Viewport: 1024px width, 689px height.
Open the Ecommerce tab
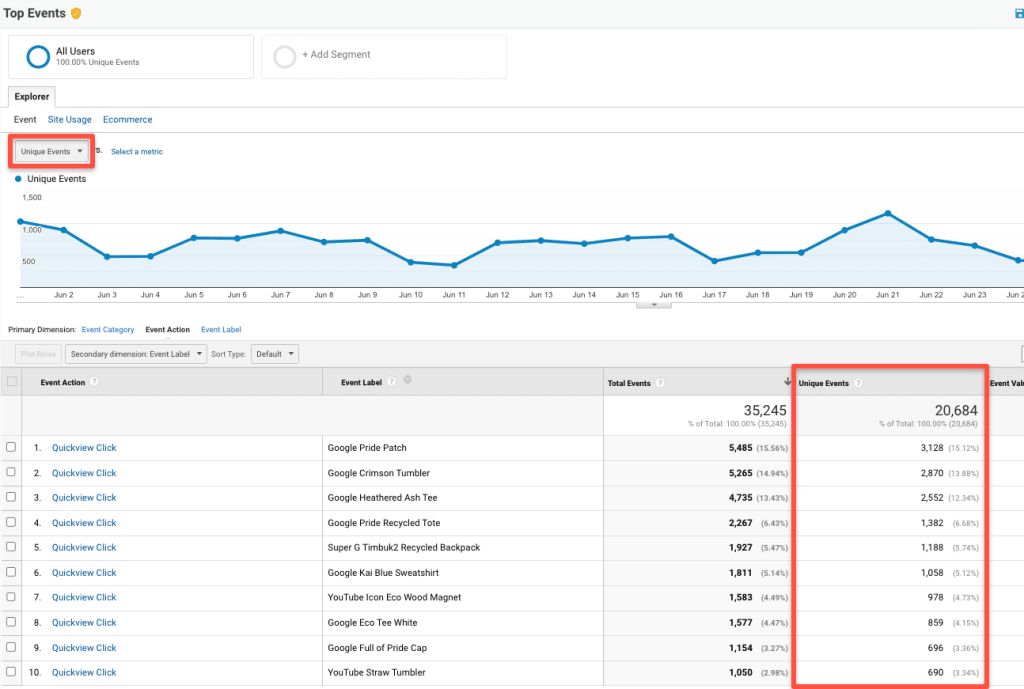point(127,119)
